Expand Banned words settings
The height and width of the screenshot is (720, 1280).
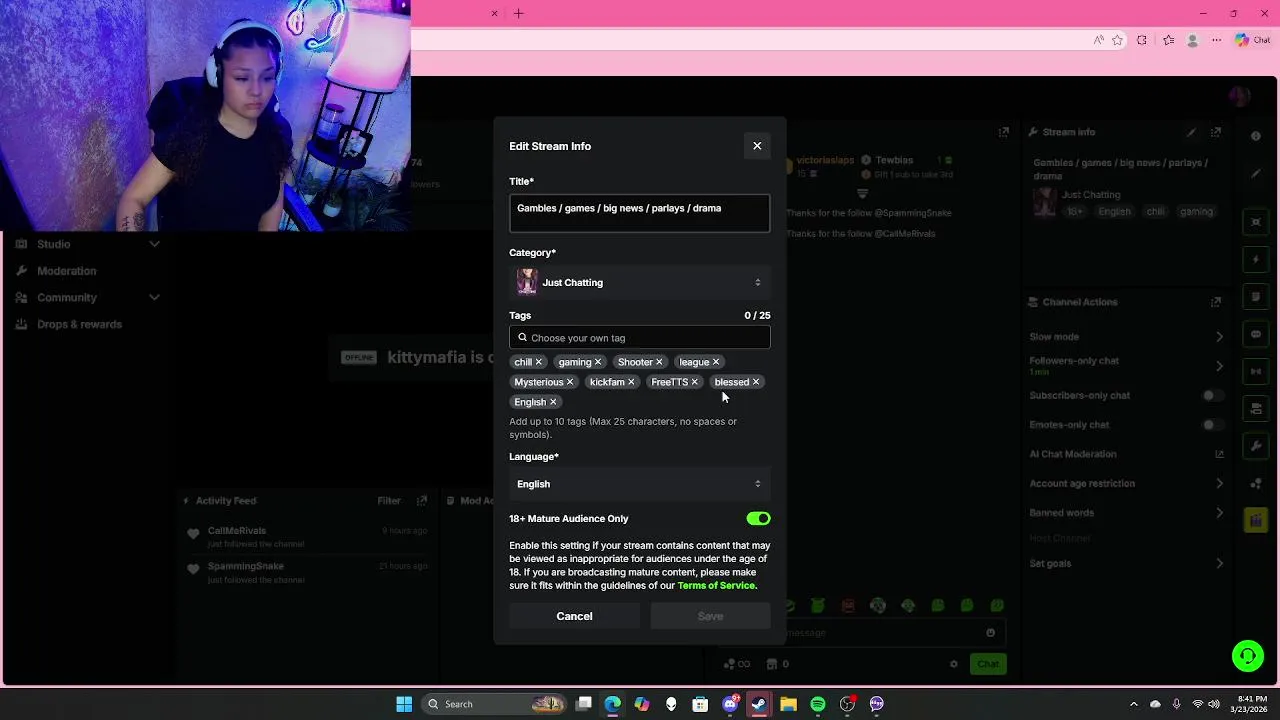[1219, 513]
